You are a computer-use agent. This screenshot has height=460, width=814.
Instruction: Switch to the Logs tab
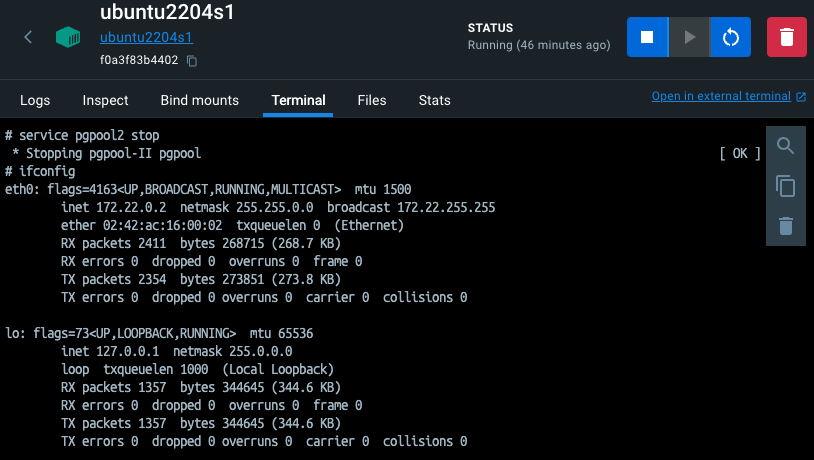35,100
